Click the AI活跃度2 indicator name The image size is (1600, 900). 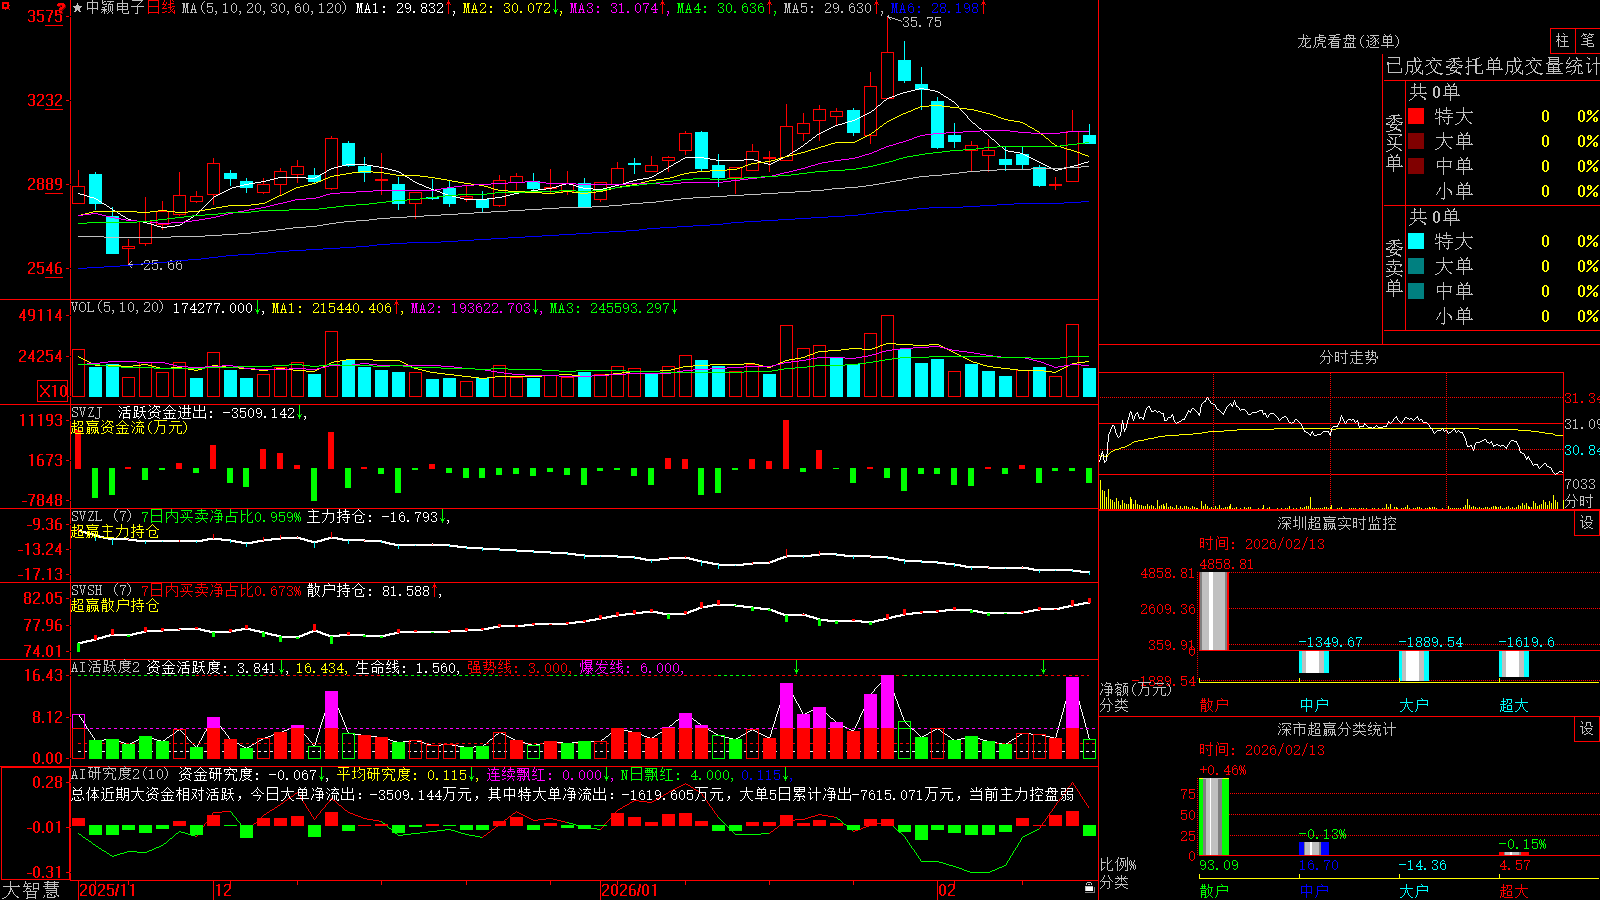[106, 668]
